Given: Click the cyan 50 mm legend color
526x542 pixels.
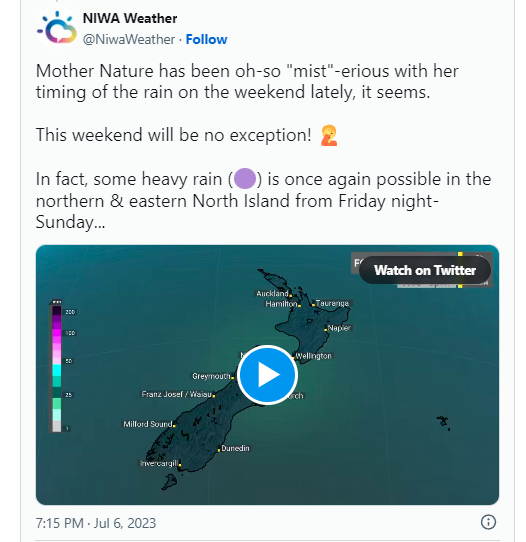Looking at the screenshot, I should coord(57,370).
